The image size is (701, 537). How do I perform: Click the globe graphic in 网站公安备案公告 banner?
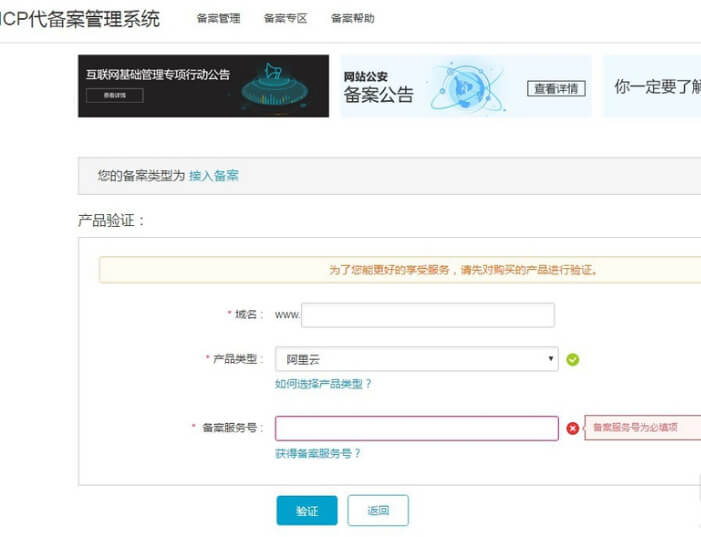(x=467, y=87)
